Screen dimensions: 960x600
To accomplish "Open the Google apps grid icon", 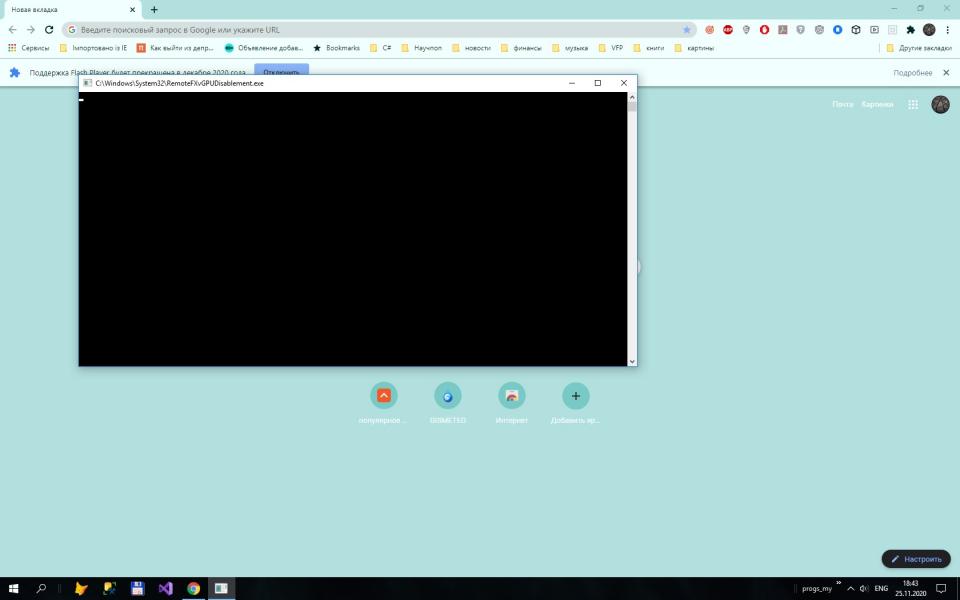I will point(913,104).
